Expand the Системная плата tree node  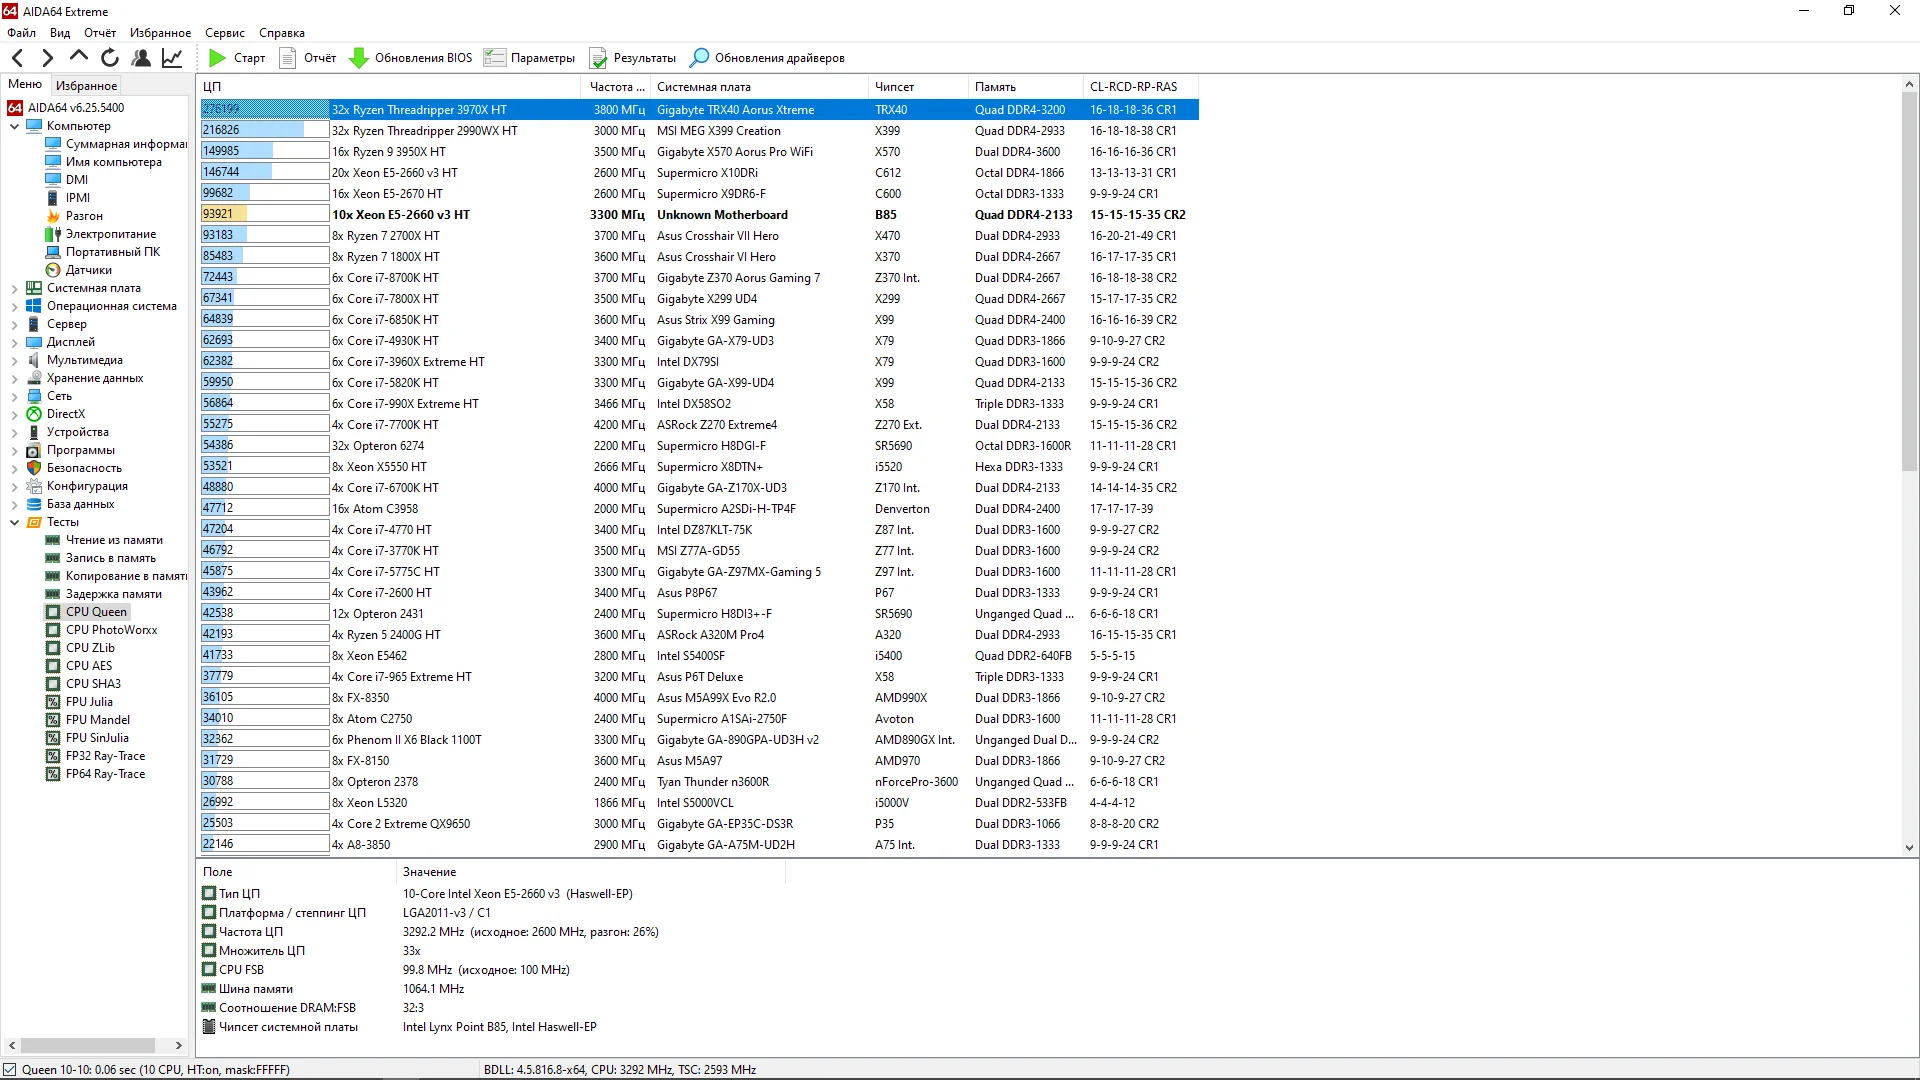pyautogui.click(x=15, y=288)
